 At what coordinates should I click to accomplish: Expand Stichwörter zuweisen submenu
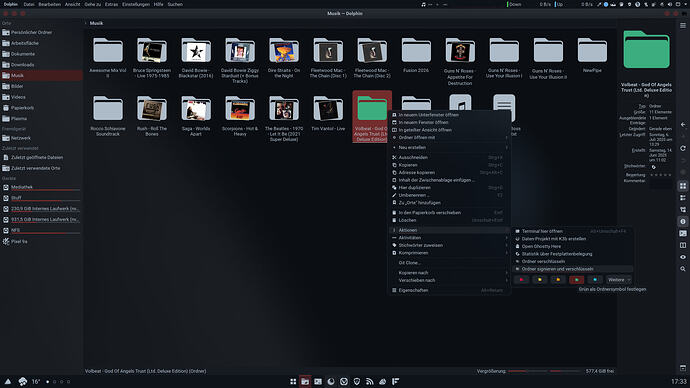coord(449,245)
